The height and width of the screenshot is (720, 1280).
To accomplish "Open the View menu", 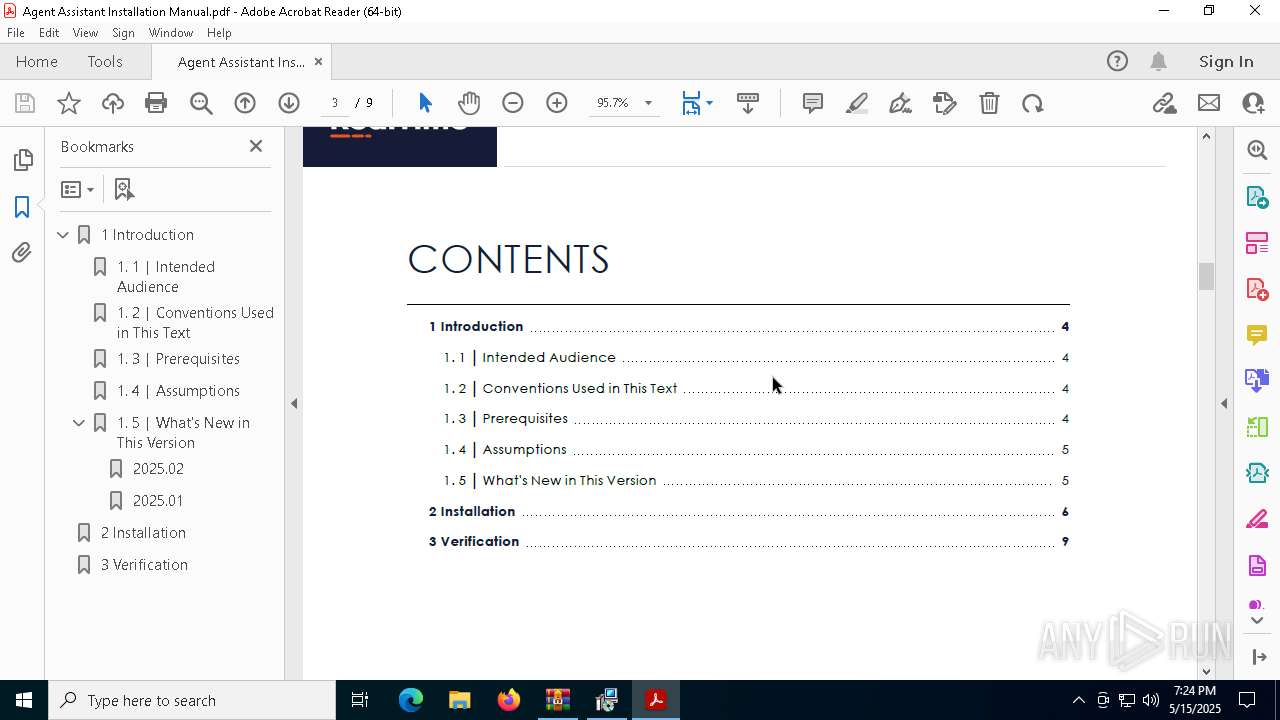I will [85, 33].
